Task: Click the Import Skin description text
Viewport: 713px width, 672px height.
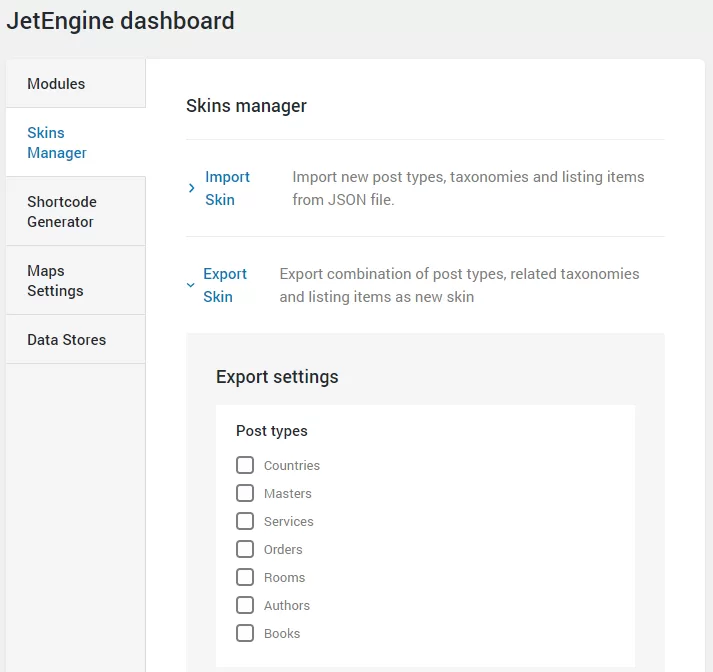Action: point(468,188)
